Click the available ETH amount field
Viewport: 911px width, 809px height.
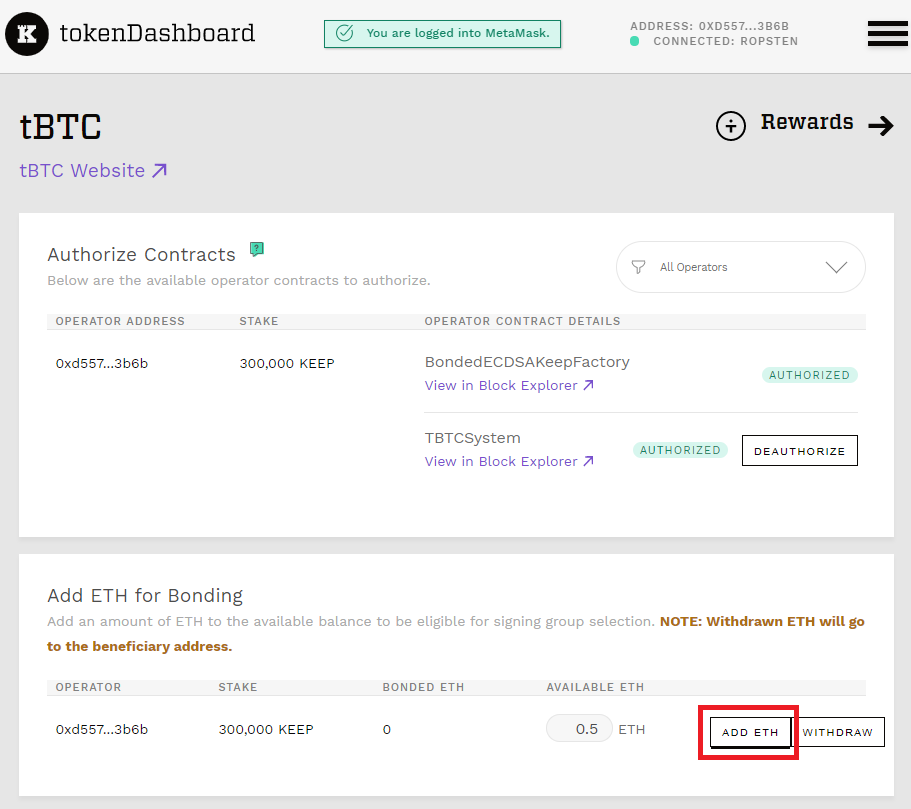click(x=579, y=729)
